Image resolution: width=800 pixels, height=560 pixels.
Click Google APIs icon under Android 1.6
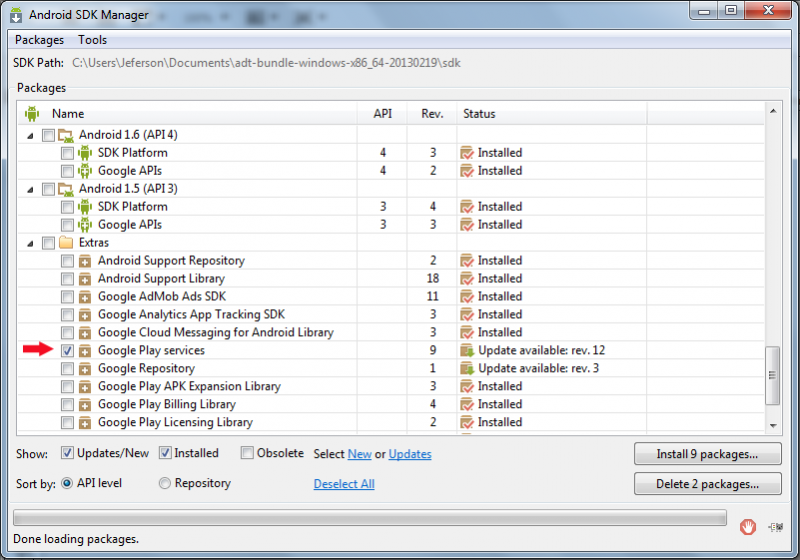pyautogui.click(x=85, y=171)
